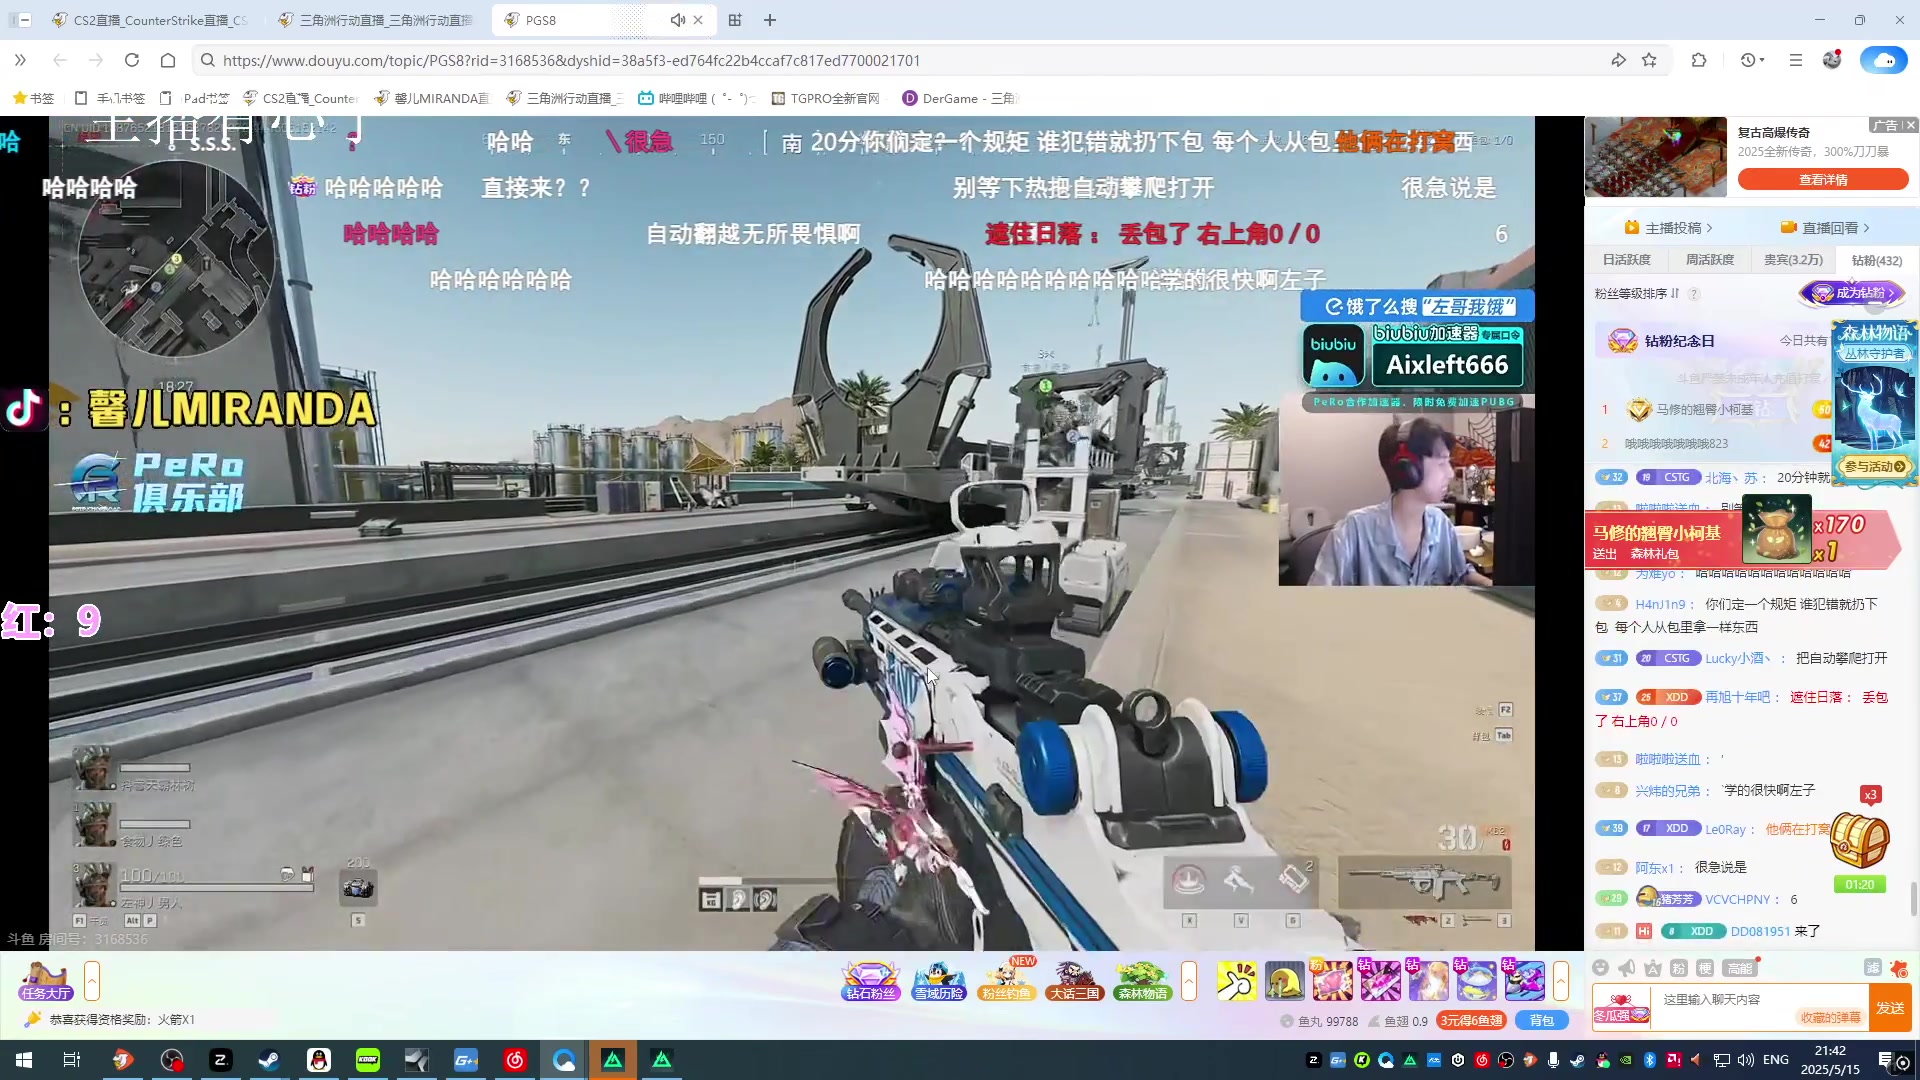Toggle the star-badge icon in the chat toolbar

1653,968
